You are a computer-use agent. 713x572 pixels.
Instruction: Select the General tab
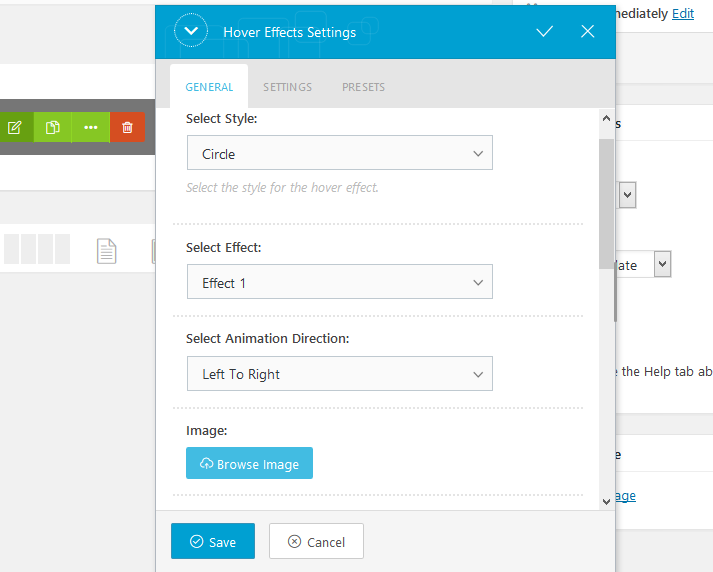click(209, 87)
